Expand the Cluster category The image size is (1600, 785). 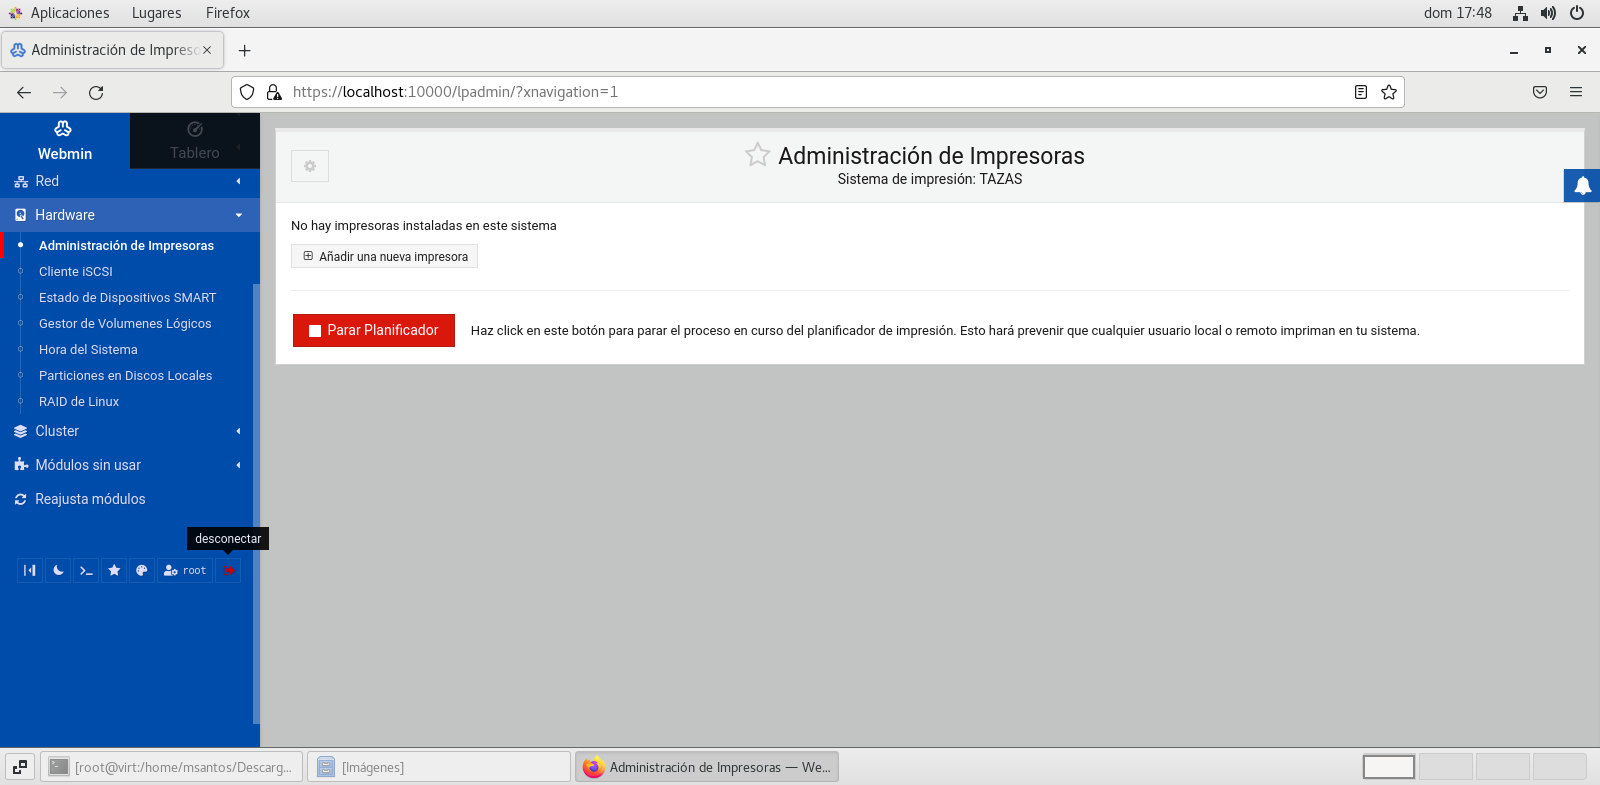point(57,431)
